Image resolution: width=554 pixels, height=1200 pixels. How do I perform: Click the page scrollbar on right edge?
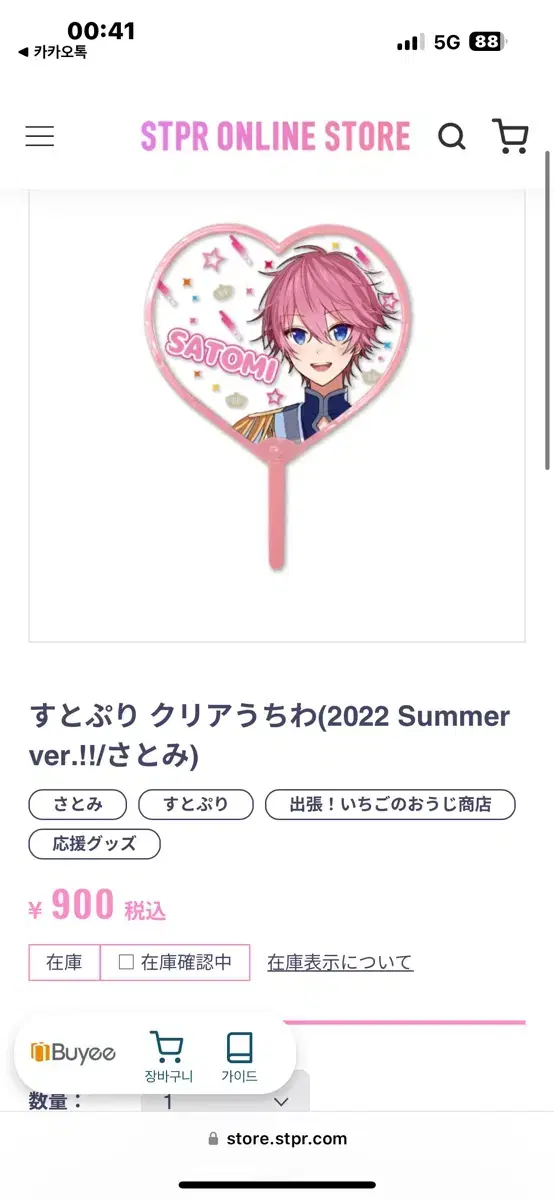click(546, 310)
